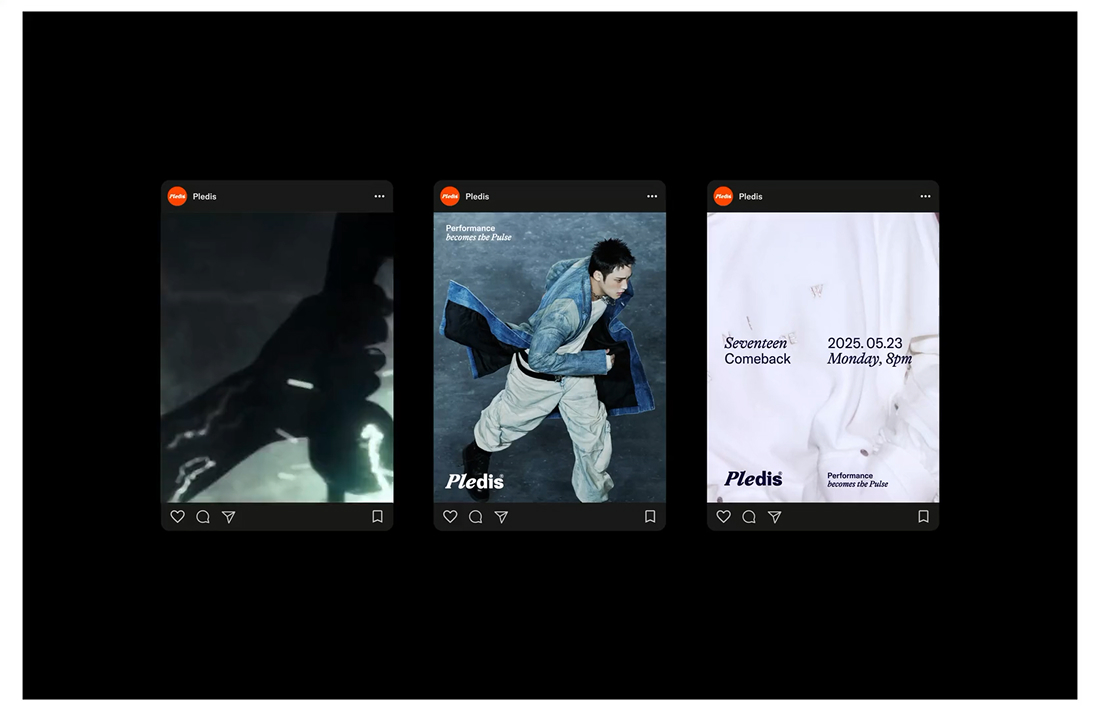Save the running man post bookmark
This screenshot has width=1100, height=711.
click(650, 517)
